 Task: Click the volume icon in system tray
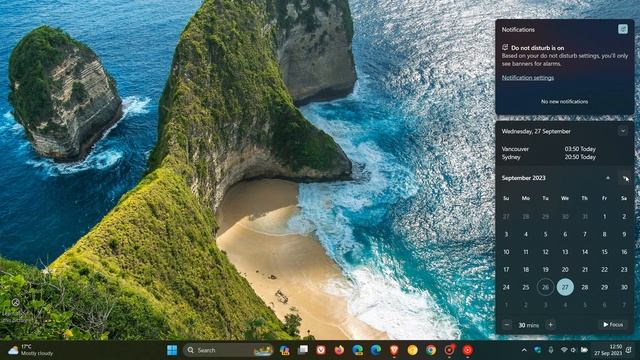click(x=573, y=350)
